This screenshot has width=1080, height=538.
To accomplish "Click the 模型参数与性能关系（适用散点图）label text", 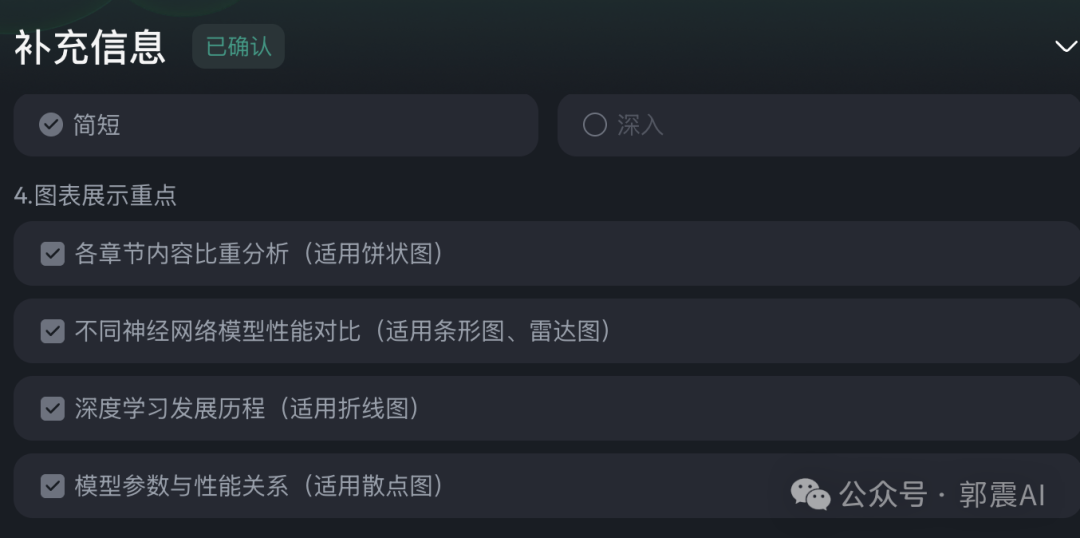I will point(259,486).
